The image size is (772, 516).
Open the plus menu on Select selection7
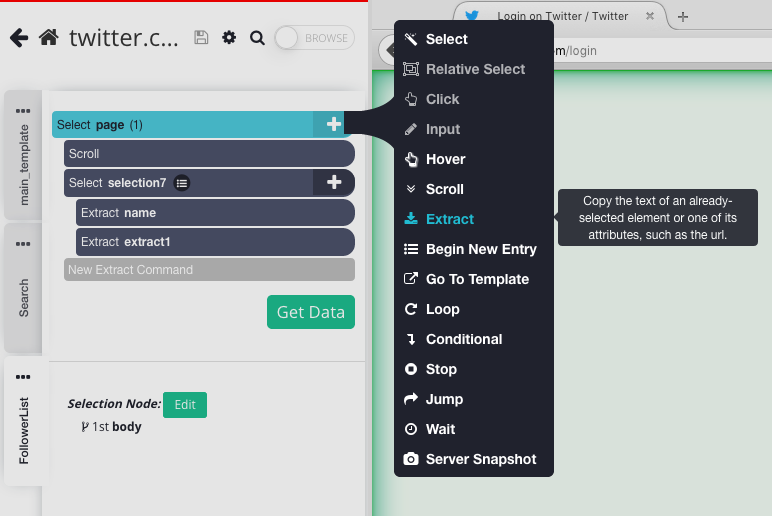coord(334,183)
